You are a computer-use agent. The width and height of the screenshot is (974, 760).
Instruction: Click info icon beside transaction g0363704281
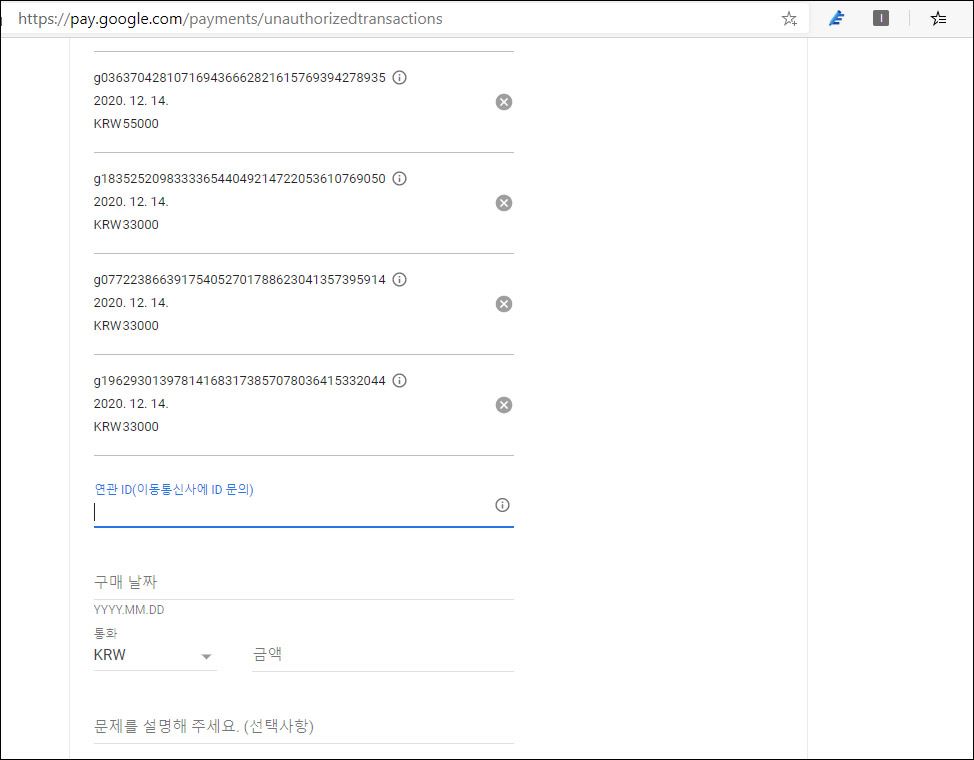pyautogui.click(x=399, y=78)
